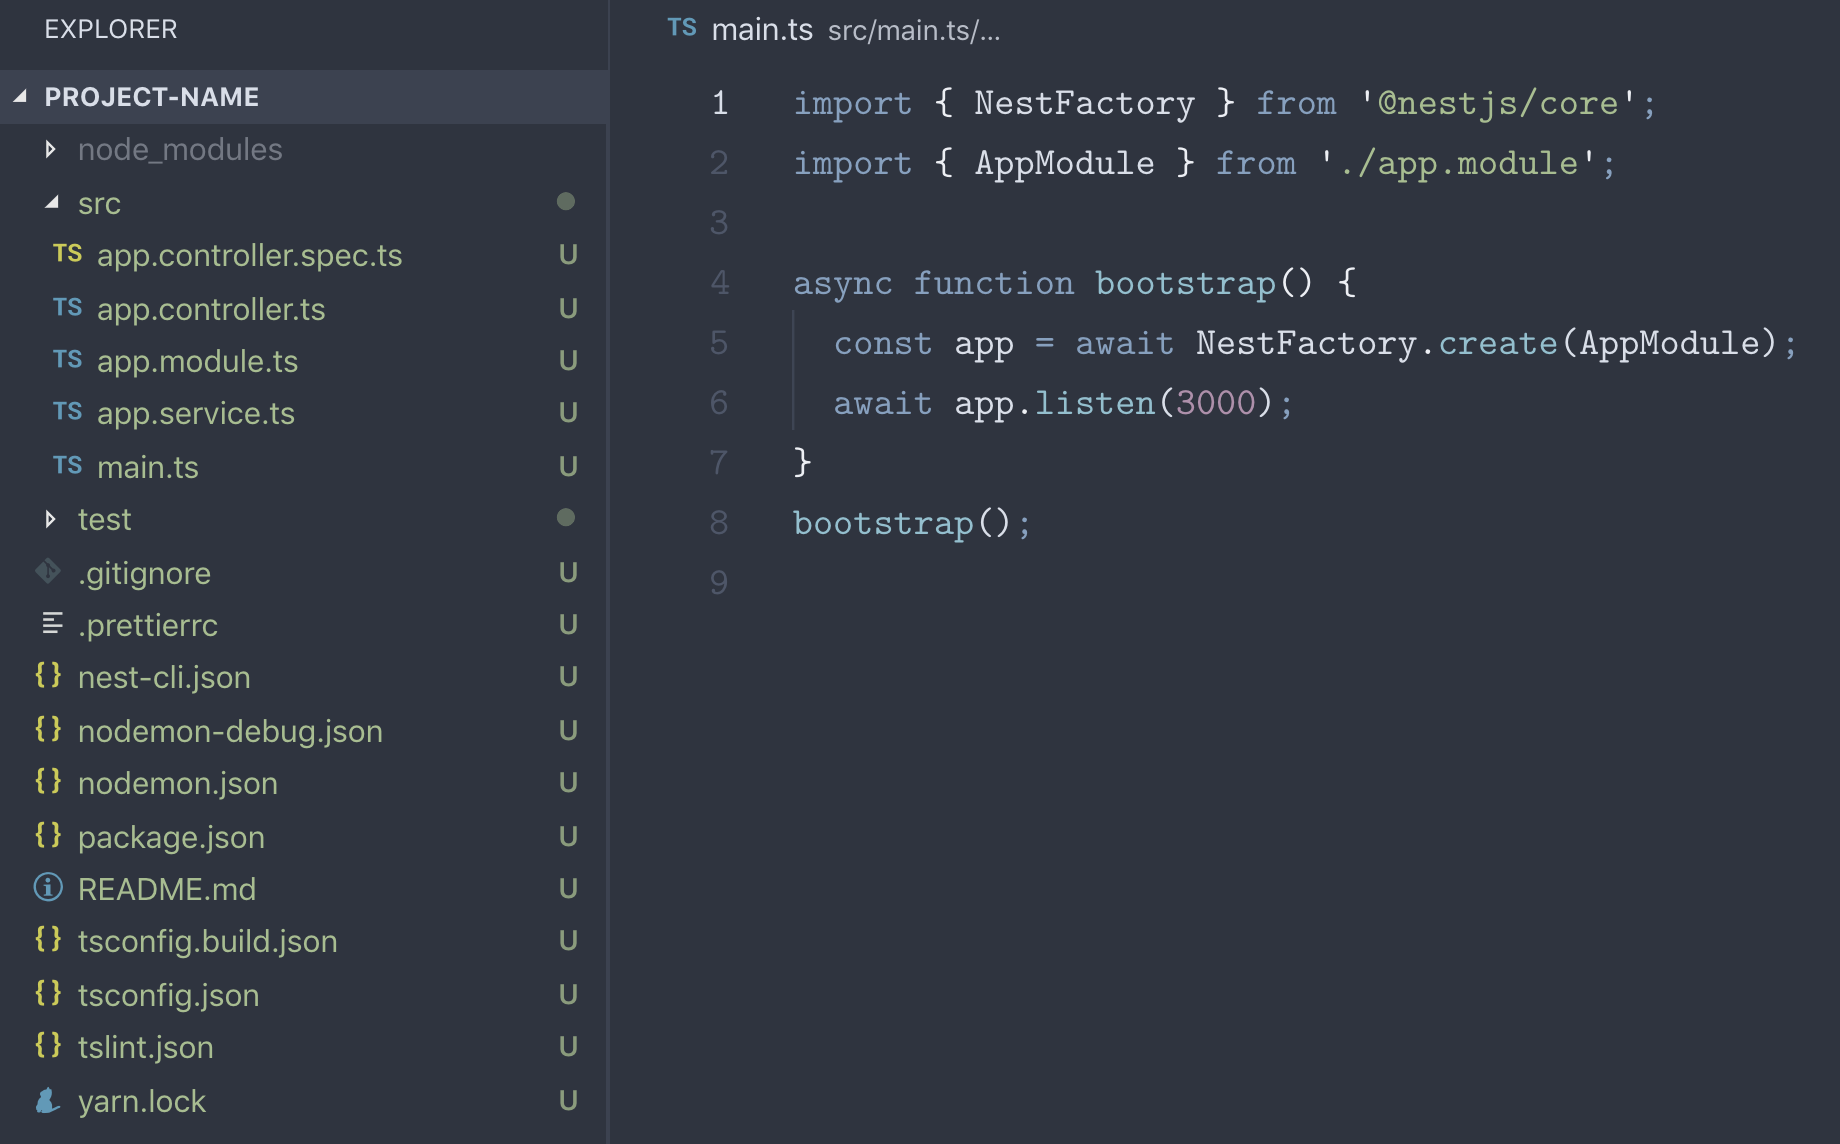Click line number 5 in the gutter

pos(719,343)
